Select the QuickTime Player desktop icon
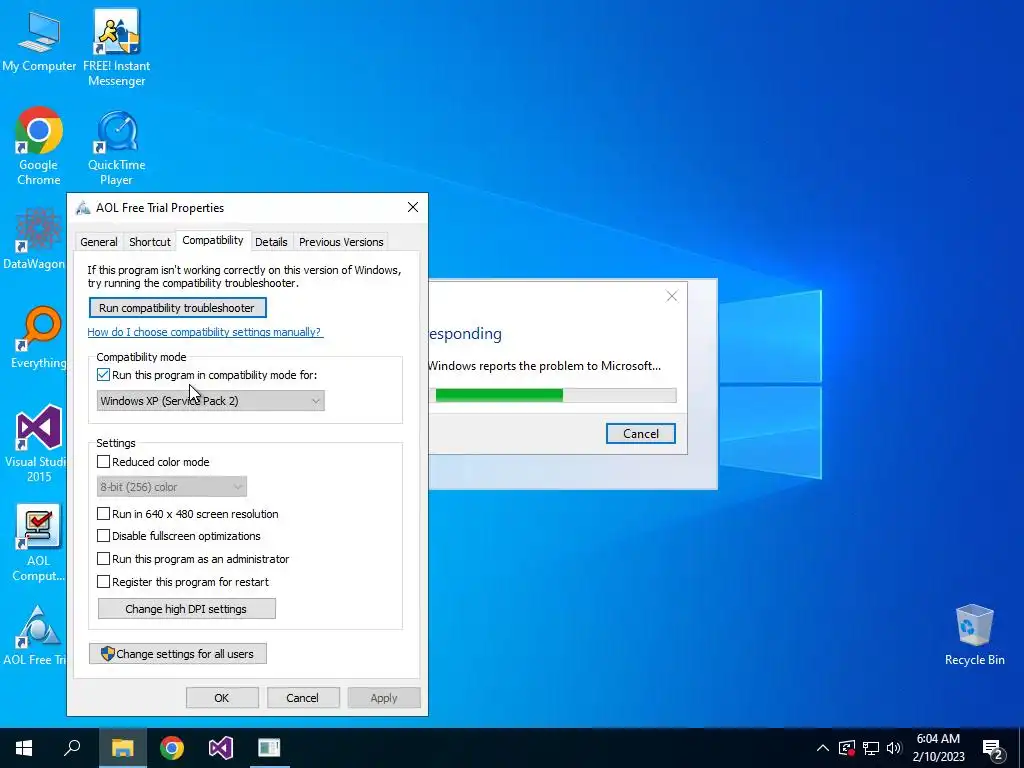Viewport: 1024px width, 768px height. (x=116, y=148)
